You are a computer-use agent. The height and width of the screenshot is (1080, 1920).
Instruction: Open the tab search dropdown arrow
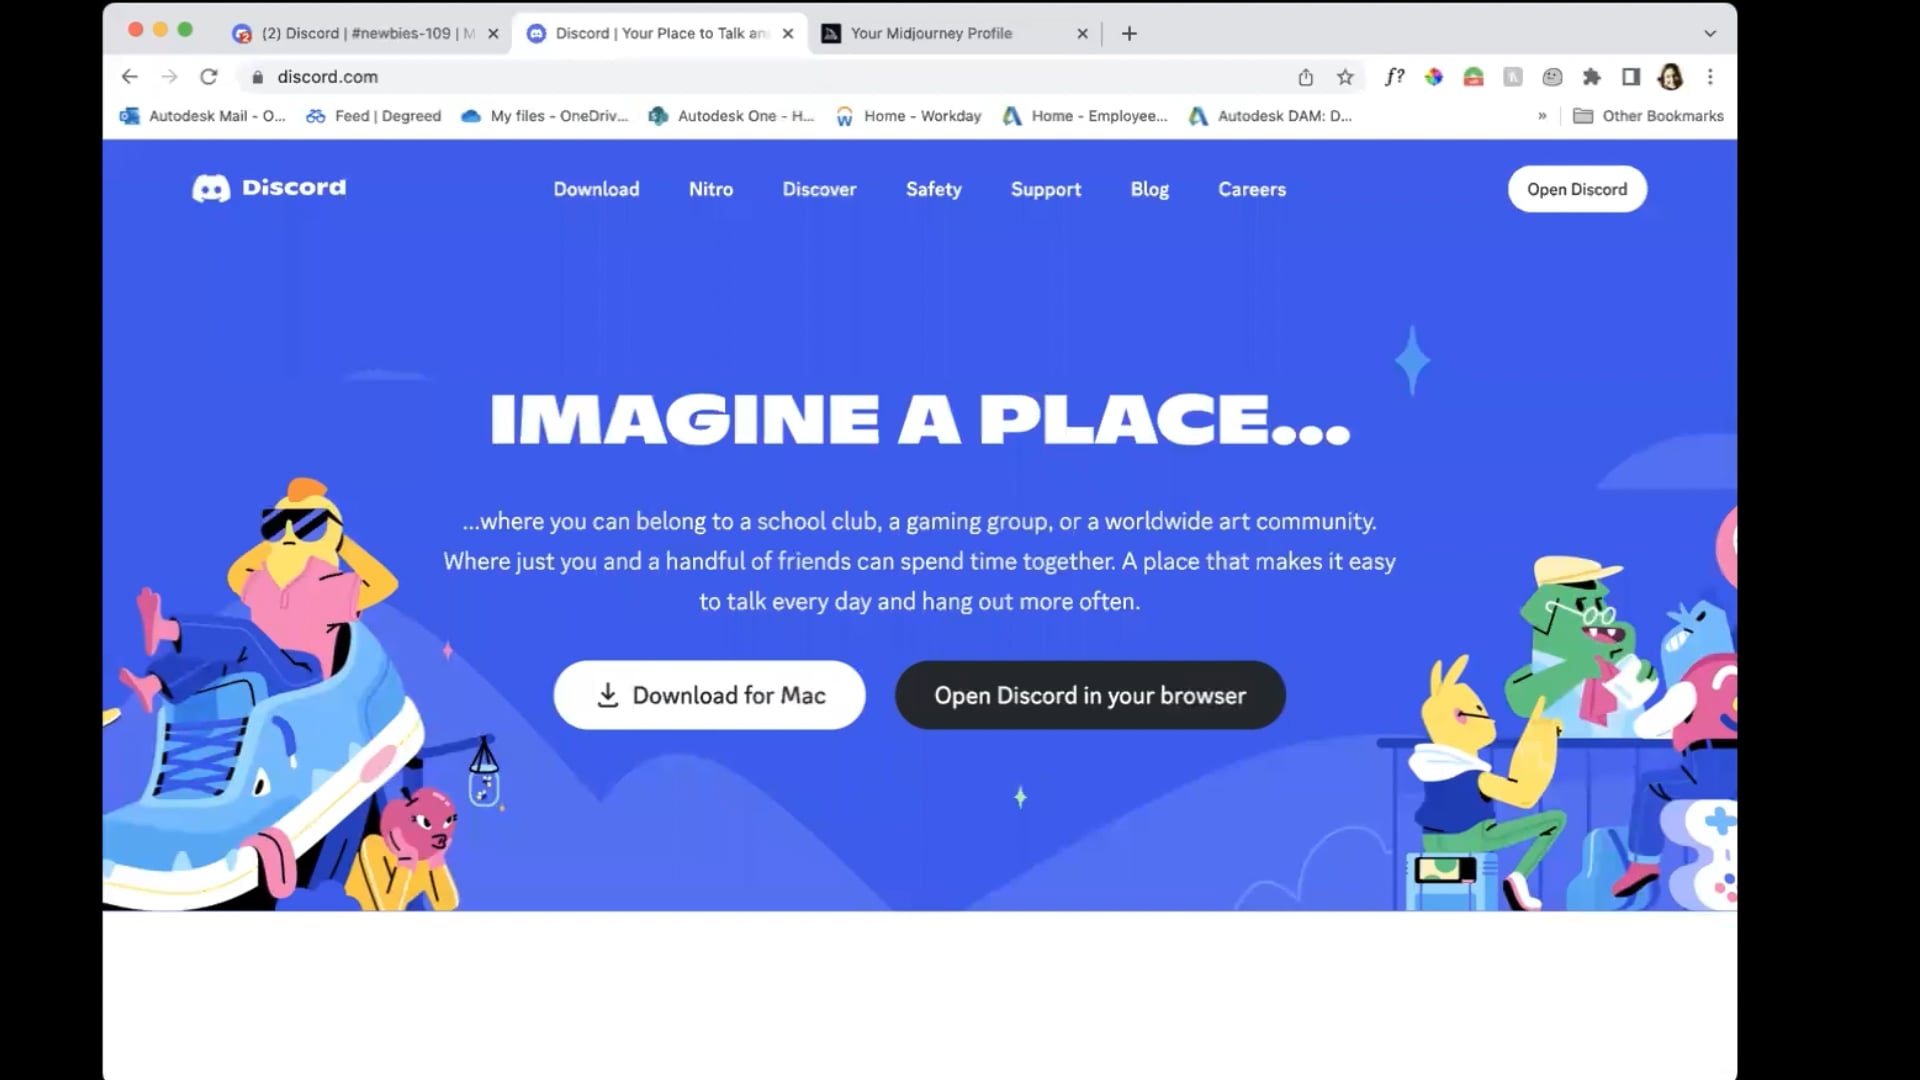(x=1710, y=33)
